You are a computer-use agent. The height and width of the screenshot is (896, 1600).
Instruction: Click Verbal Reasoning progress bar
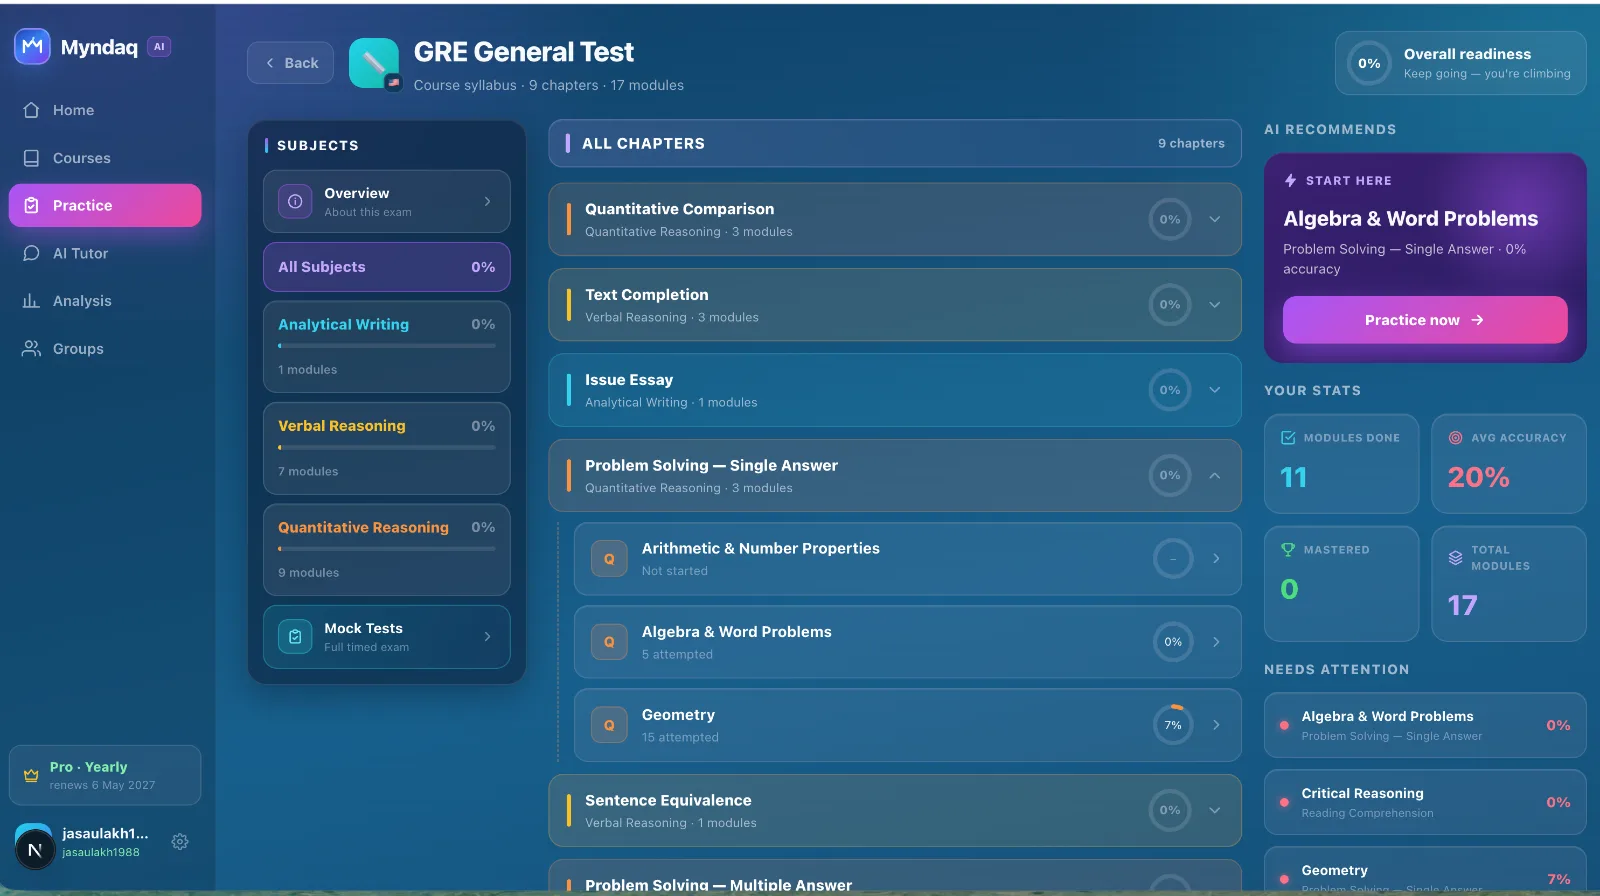(387, 447)
